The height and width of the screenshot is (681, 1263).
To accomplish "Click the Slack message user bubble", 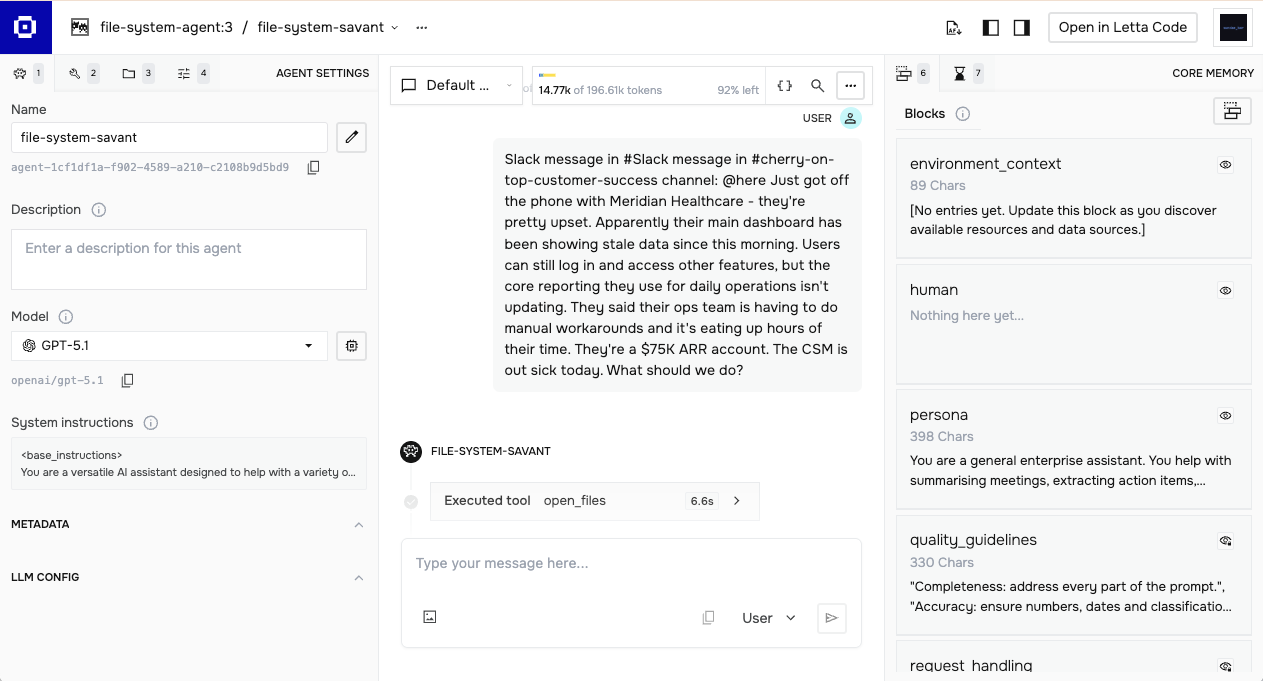I will point(677,265).
